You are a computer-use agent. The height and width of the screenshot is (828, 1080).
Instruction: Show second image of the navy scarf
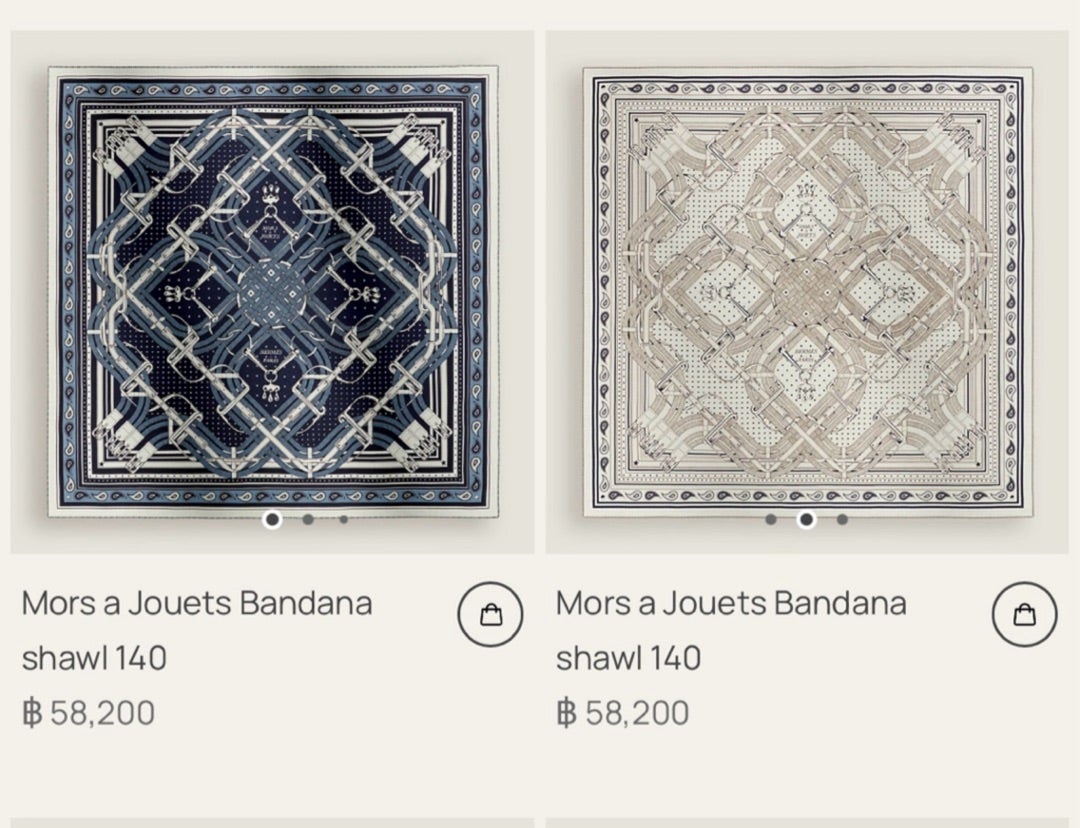point(308,519)
